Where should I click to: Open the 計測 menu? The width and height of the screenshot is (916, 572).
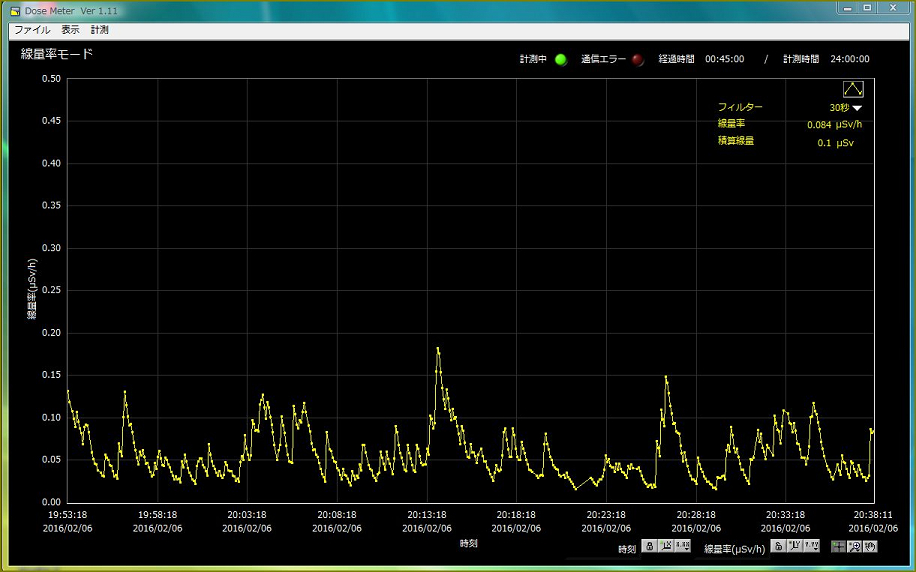click(99, 30)
